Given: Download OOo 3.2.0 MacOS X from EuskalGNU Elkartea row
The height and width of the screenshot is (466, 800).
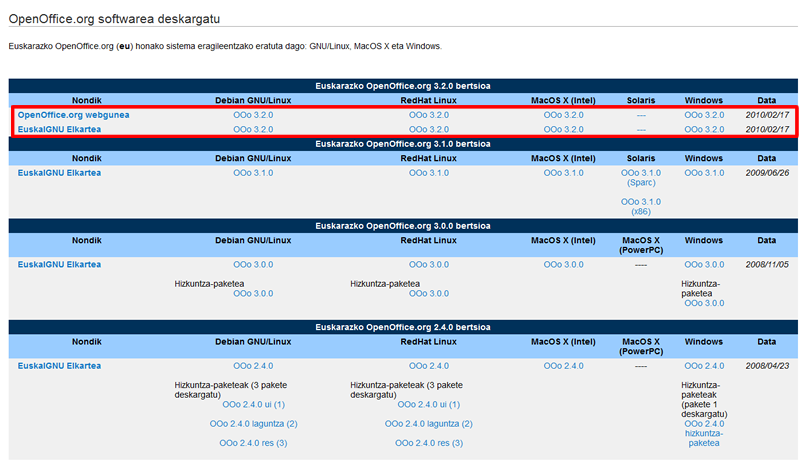Looking at the screenshot, I should [563, 129].
